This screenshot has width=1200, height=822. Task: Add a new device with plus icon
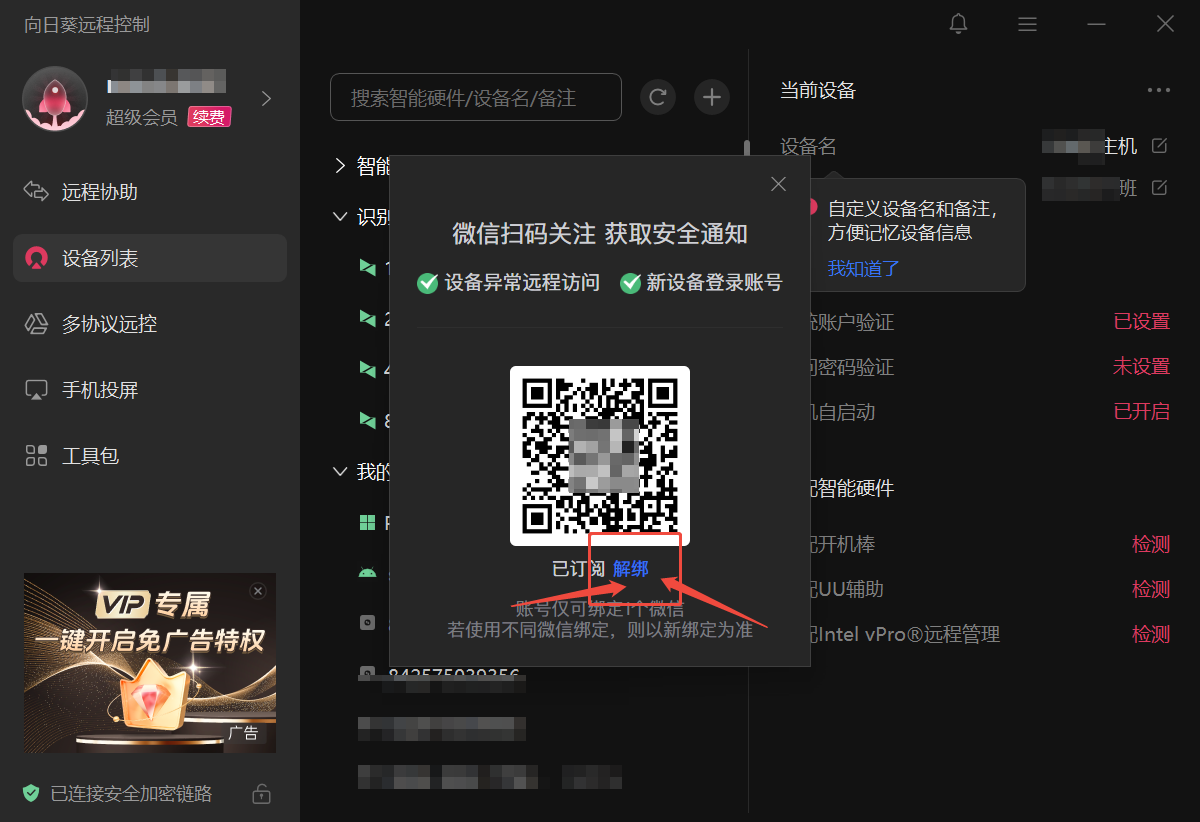pyautogui.click(x=712, y=97)
